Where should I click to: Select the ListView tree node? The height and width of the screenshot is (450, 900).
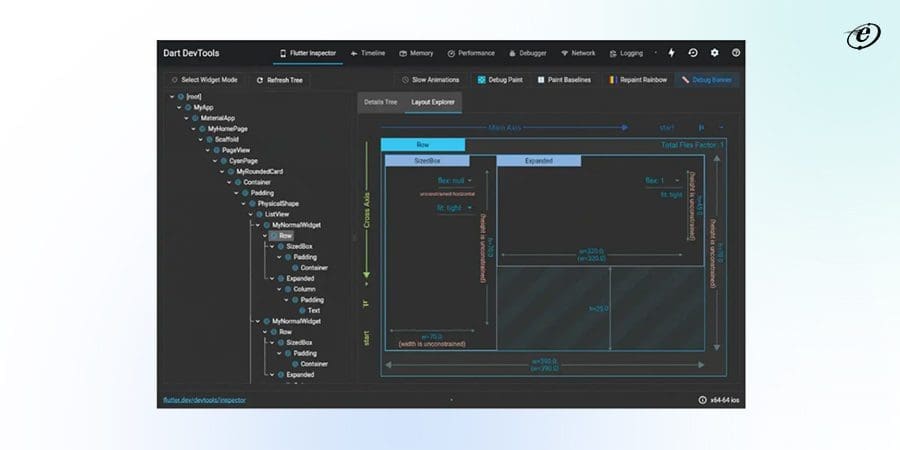click(277, 214)
